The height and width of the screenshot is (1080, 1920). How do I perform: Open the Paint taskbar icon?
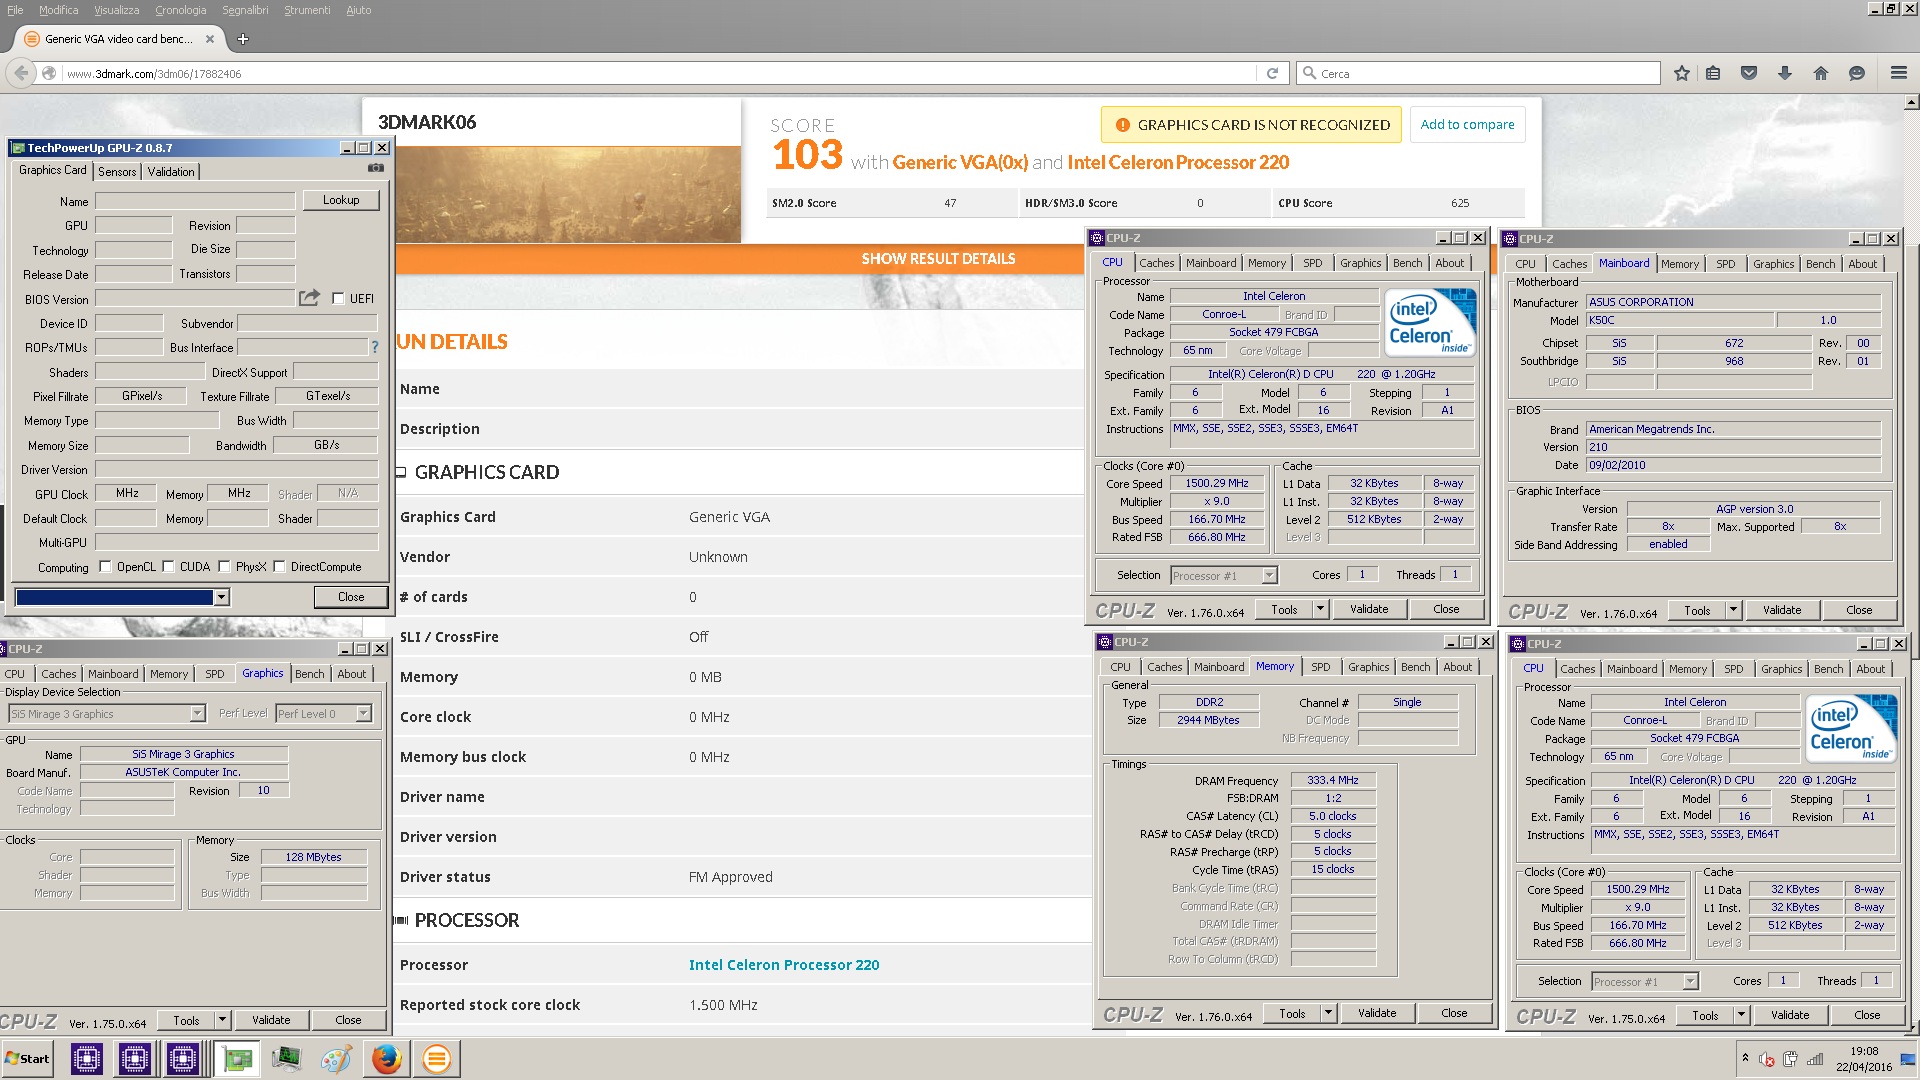click(336, 1058)
